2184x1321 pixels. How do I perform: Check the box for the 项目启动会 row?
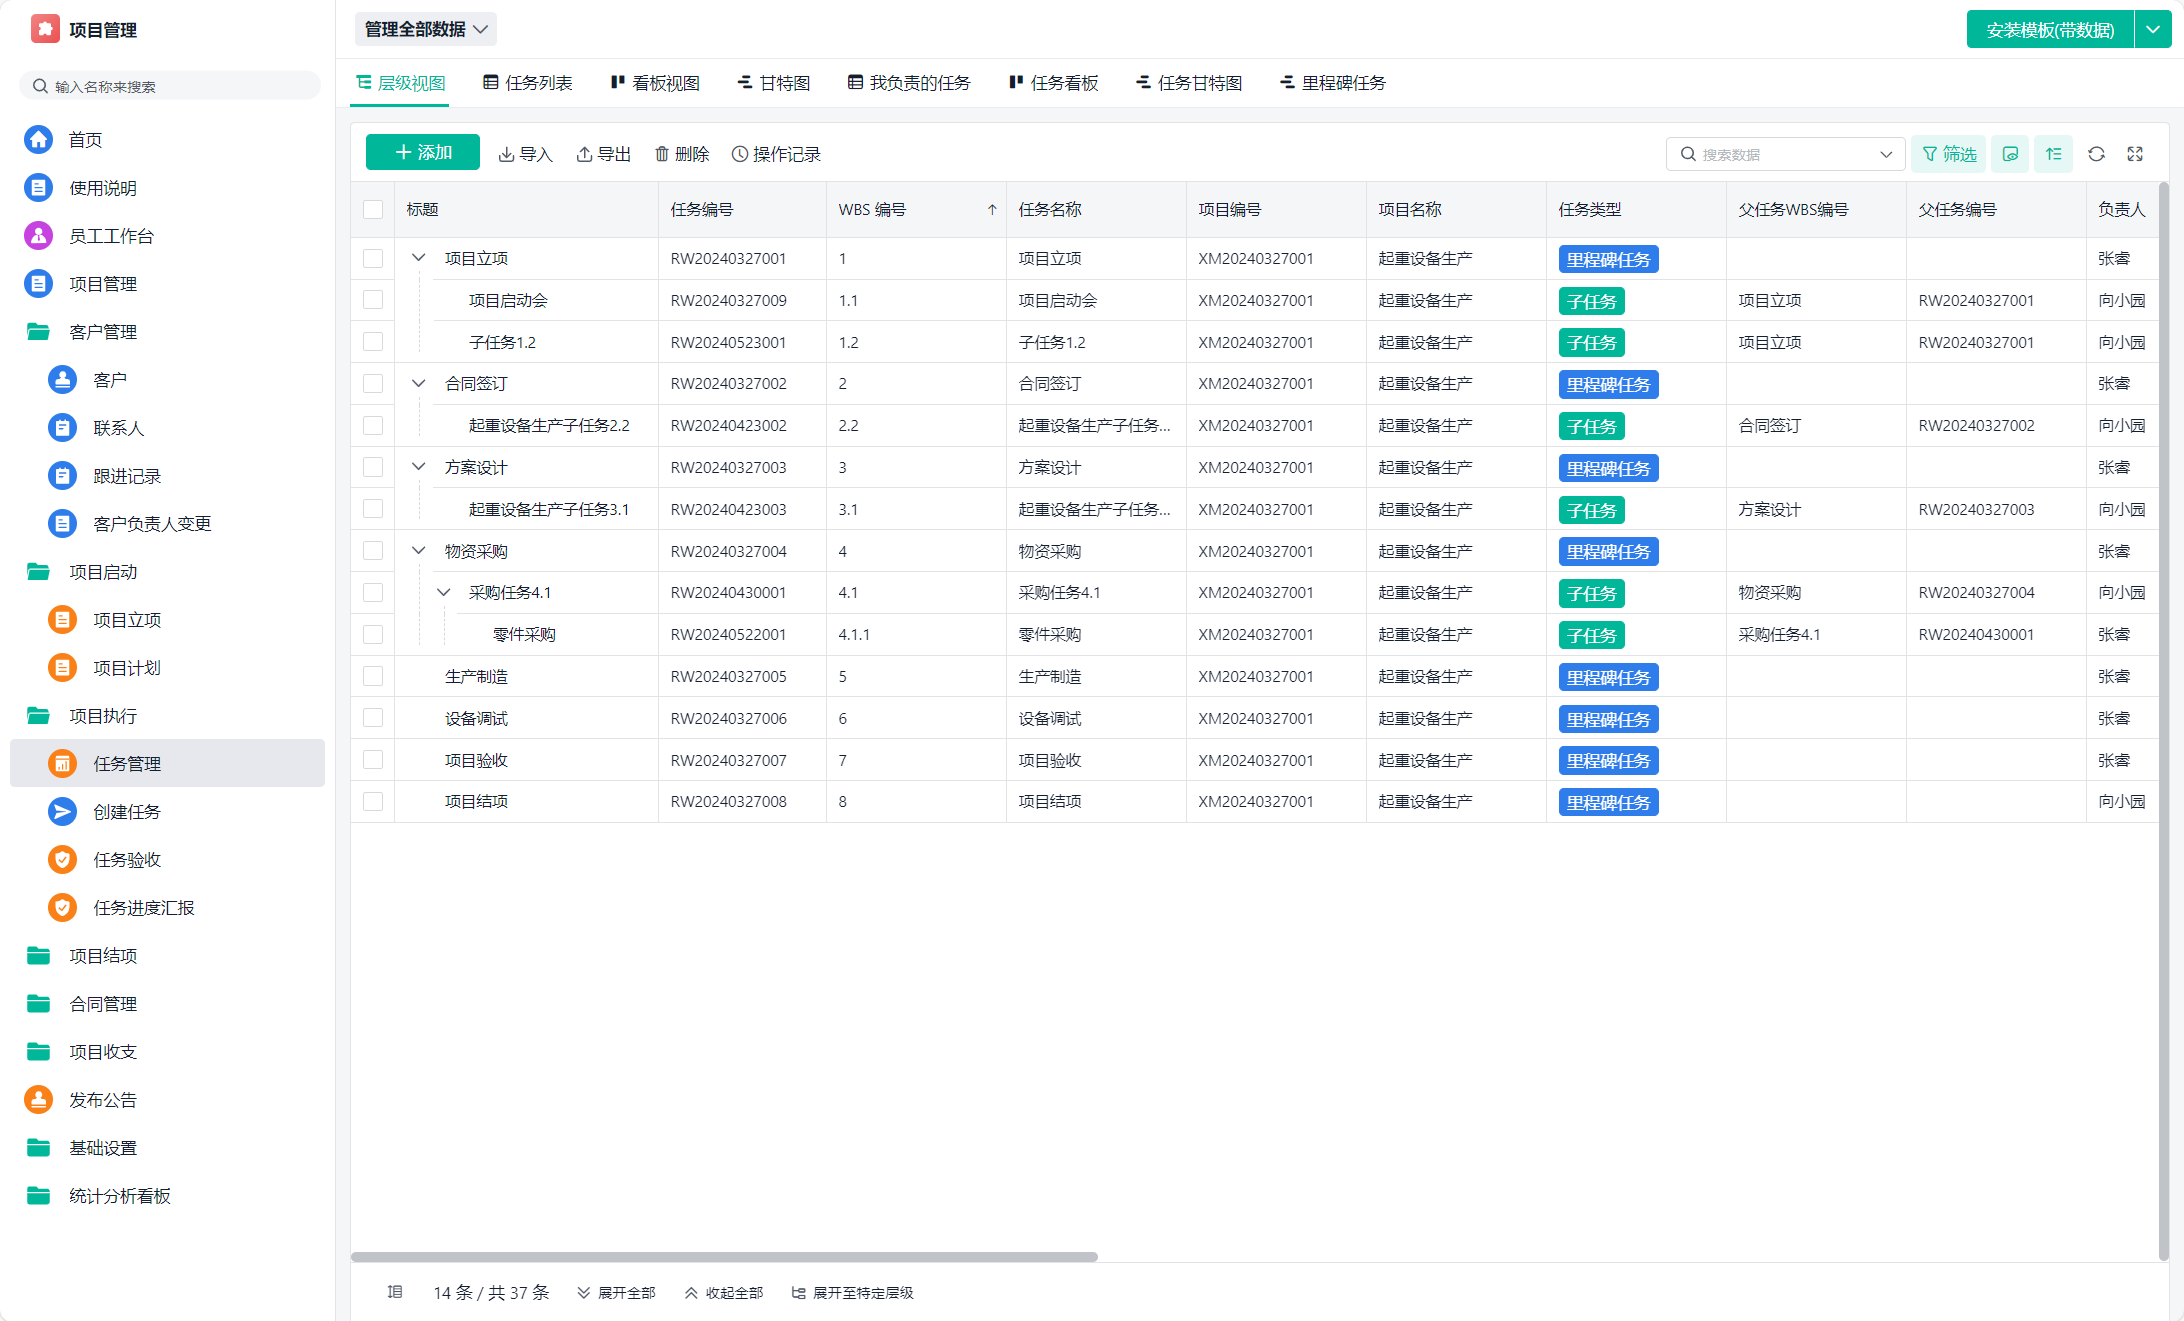[x=373, y=300]
